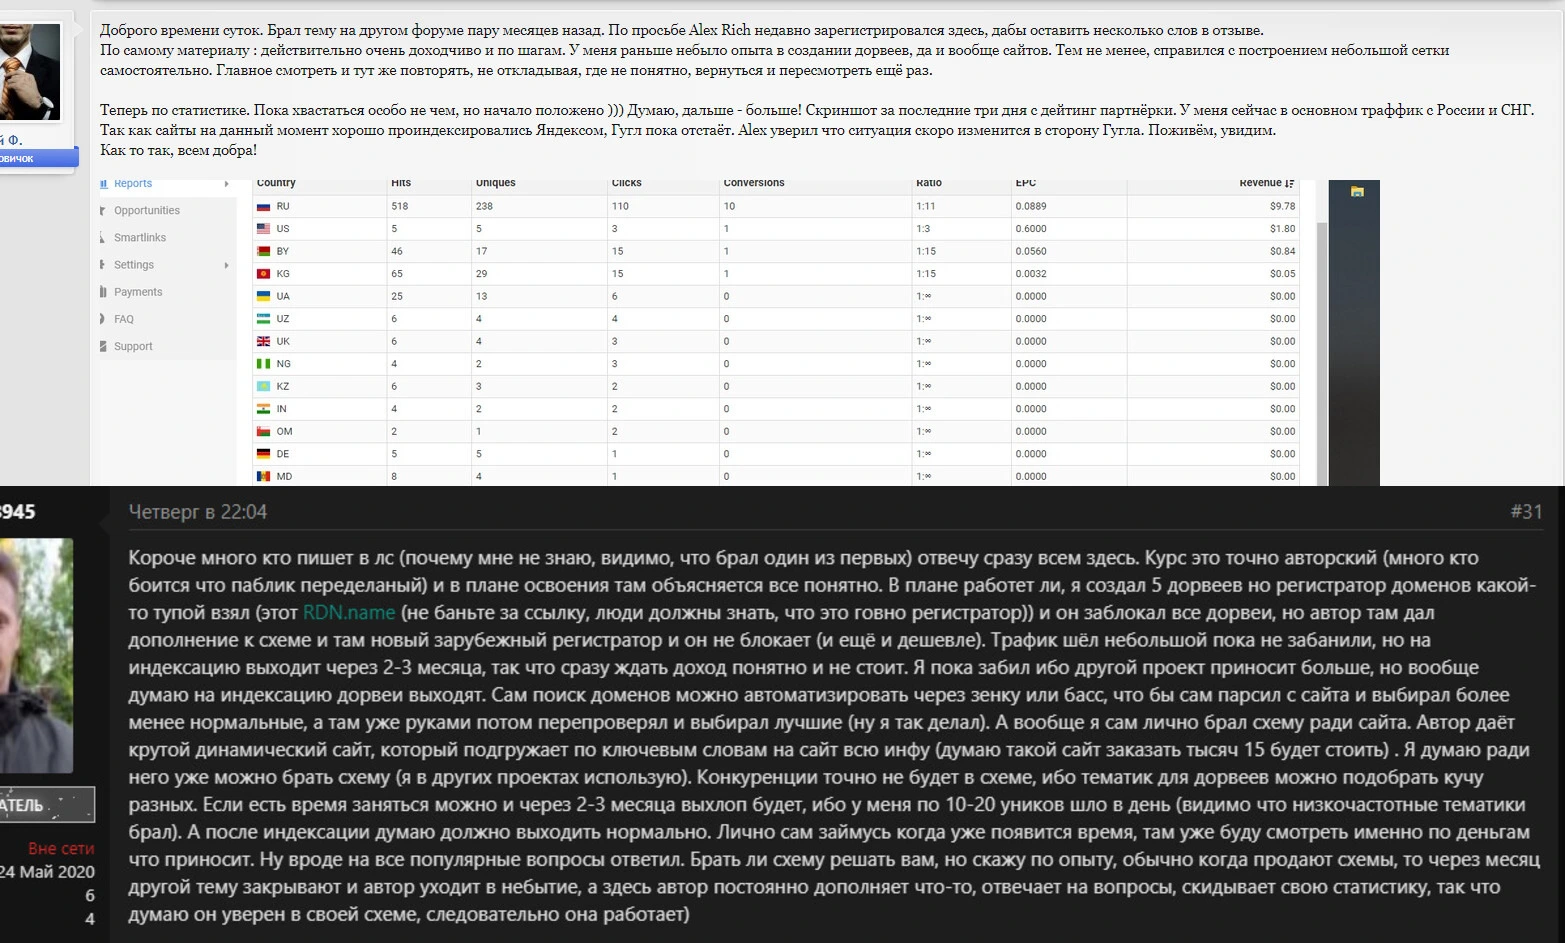
Task: Click the Вне сети offline status text
Action: [61, 848]
